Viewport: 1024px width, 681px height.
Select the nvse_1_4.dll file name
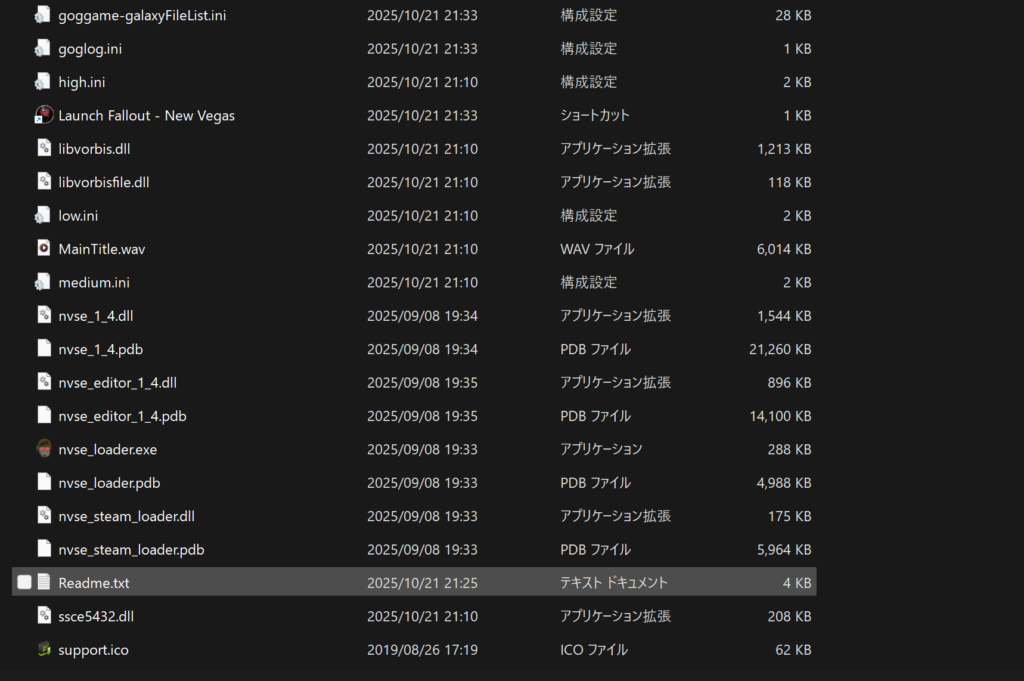coord(95,316)
